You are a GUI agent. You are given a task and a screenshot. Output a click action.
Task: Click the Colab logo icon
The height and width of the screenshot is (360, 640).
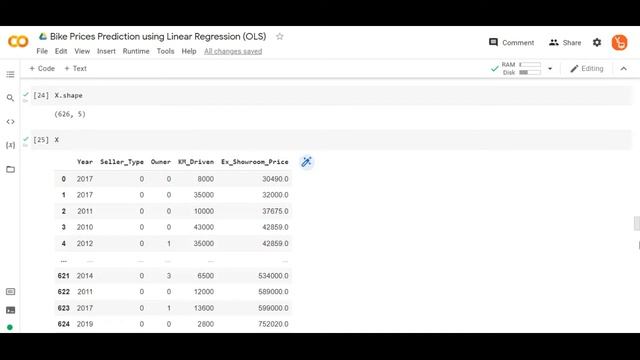pyautogui.click(x=18, y=41)
